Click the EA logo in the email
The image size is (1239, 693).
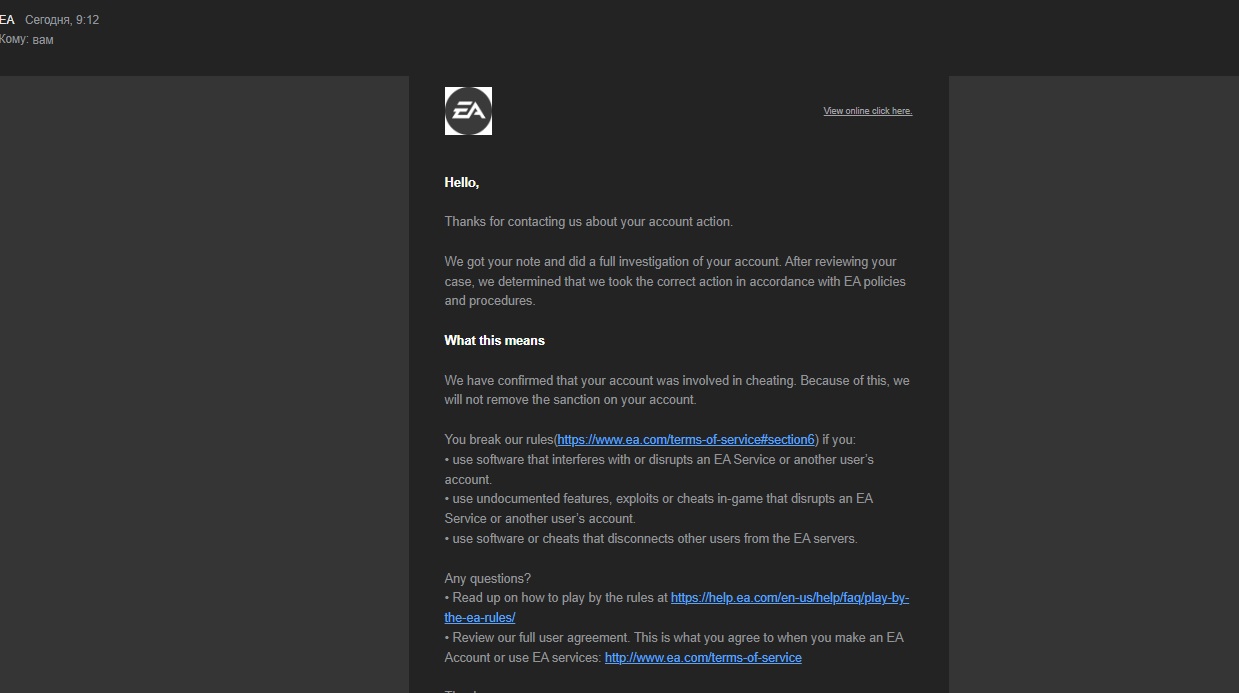(x=468, y=111)
